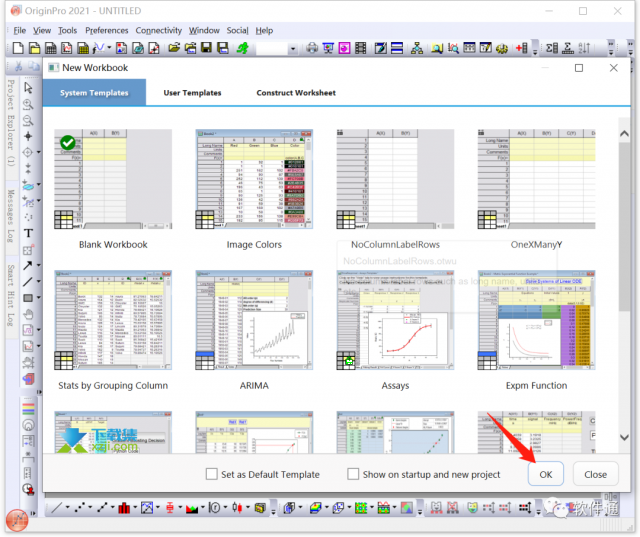Click the OK button
This screenshot has width=640, height=537.
546,474
